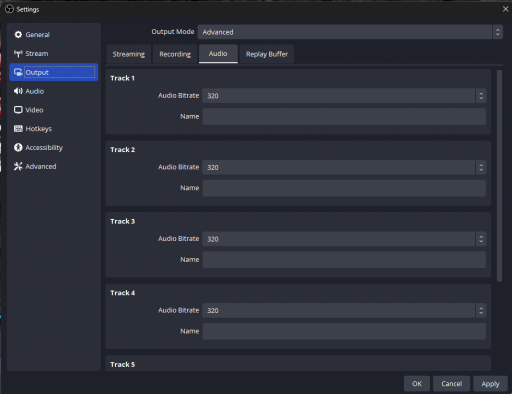Open Output Mode dropdown arrow

pyautogui.click(x=498, y=32)
